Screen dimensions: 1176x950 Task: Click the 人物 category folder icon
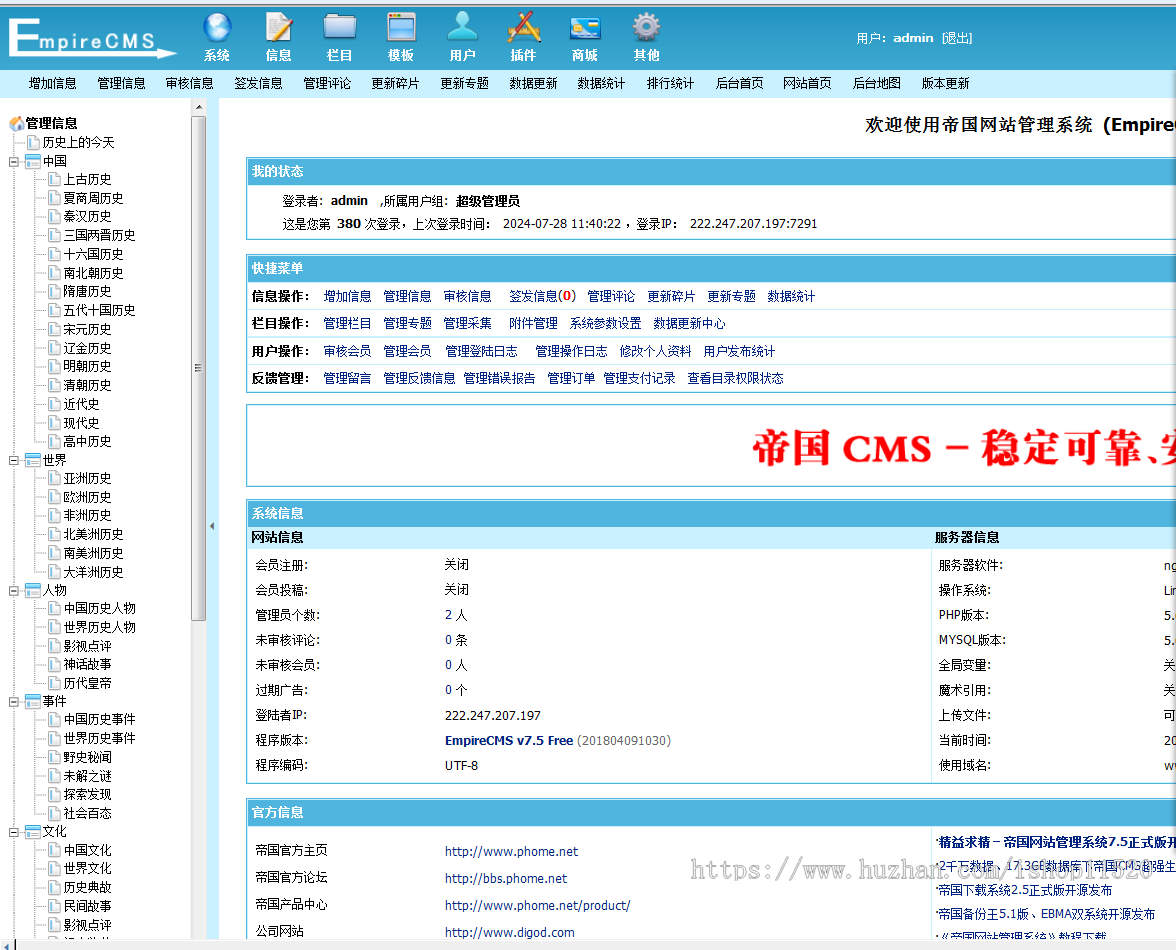click(x=33, y=591)
